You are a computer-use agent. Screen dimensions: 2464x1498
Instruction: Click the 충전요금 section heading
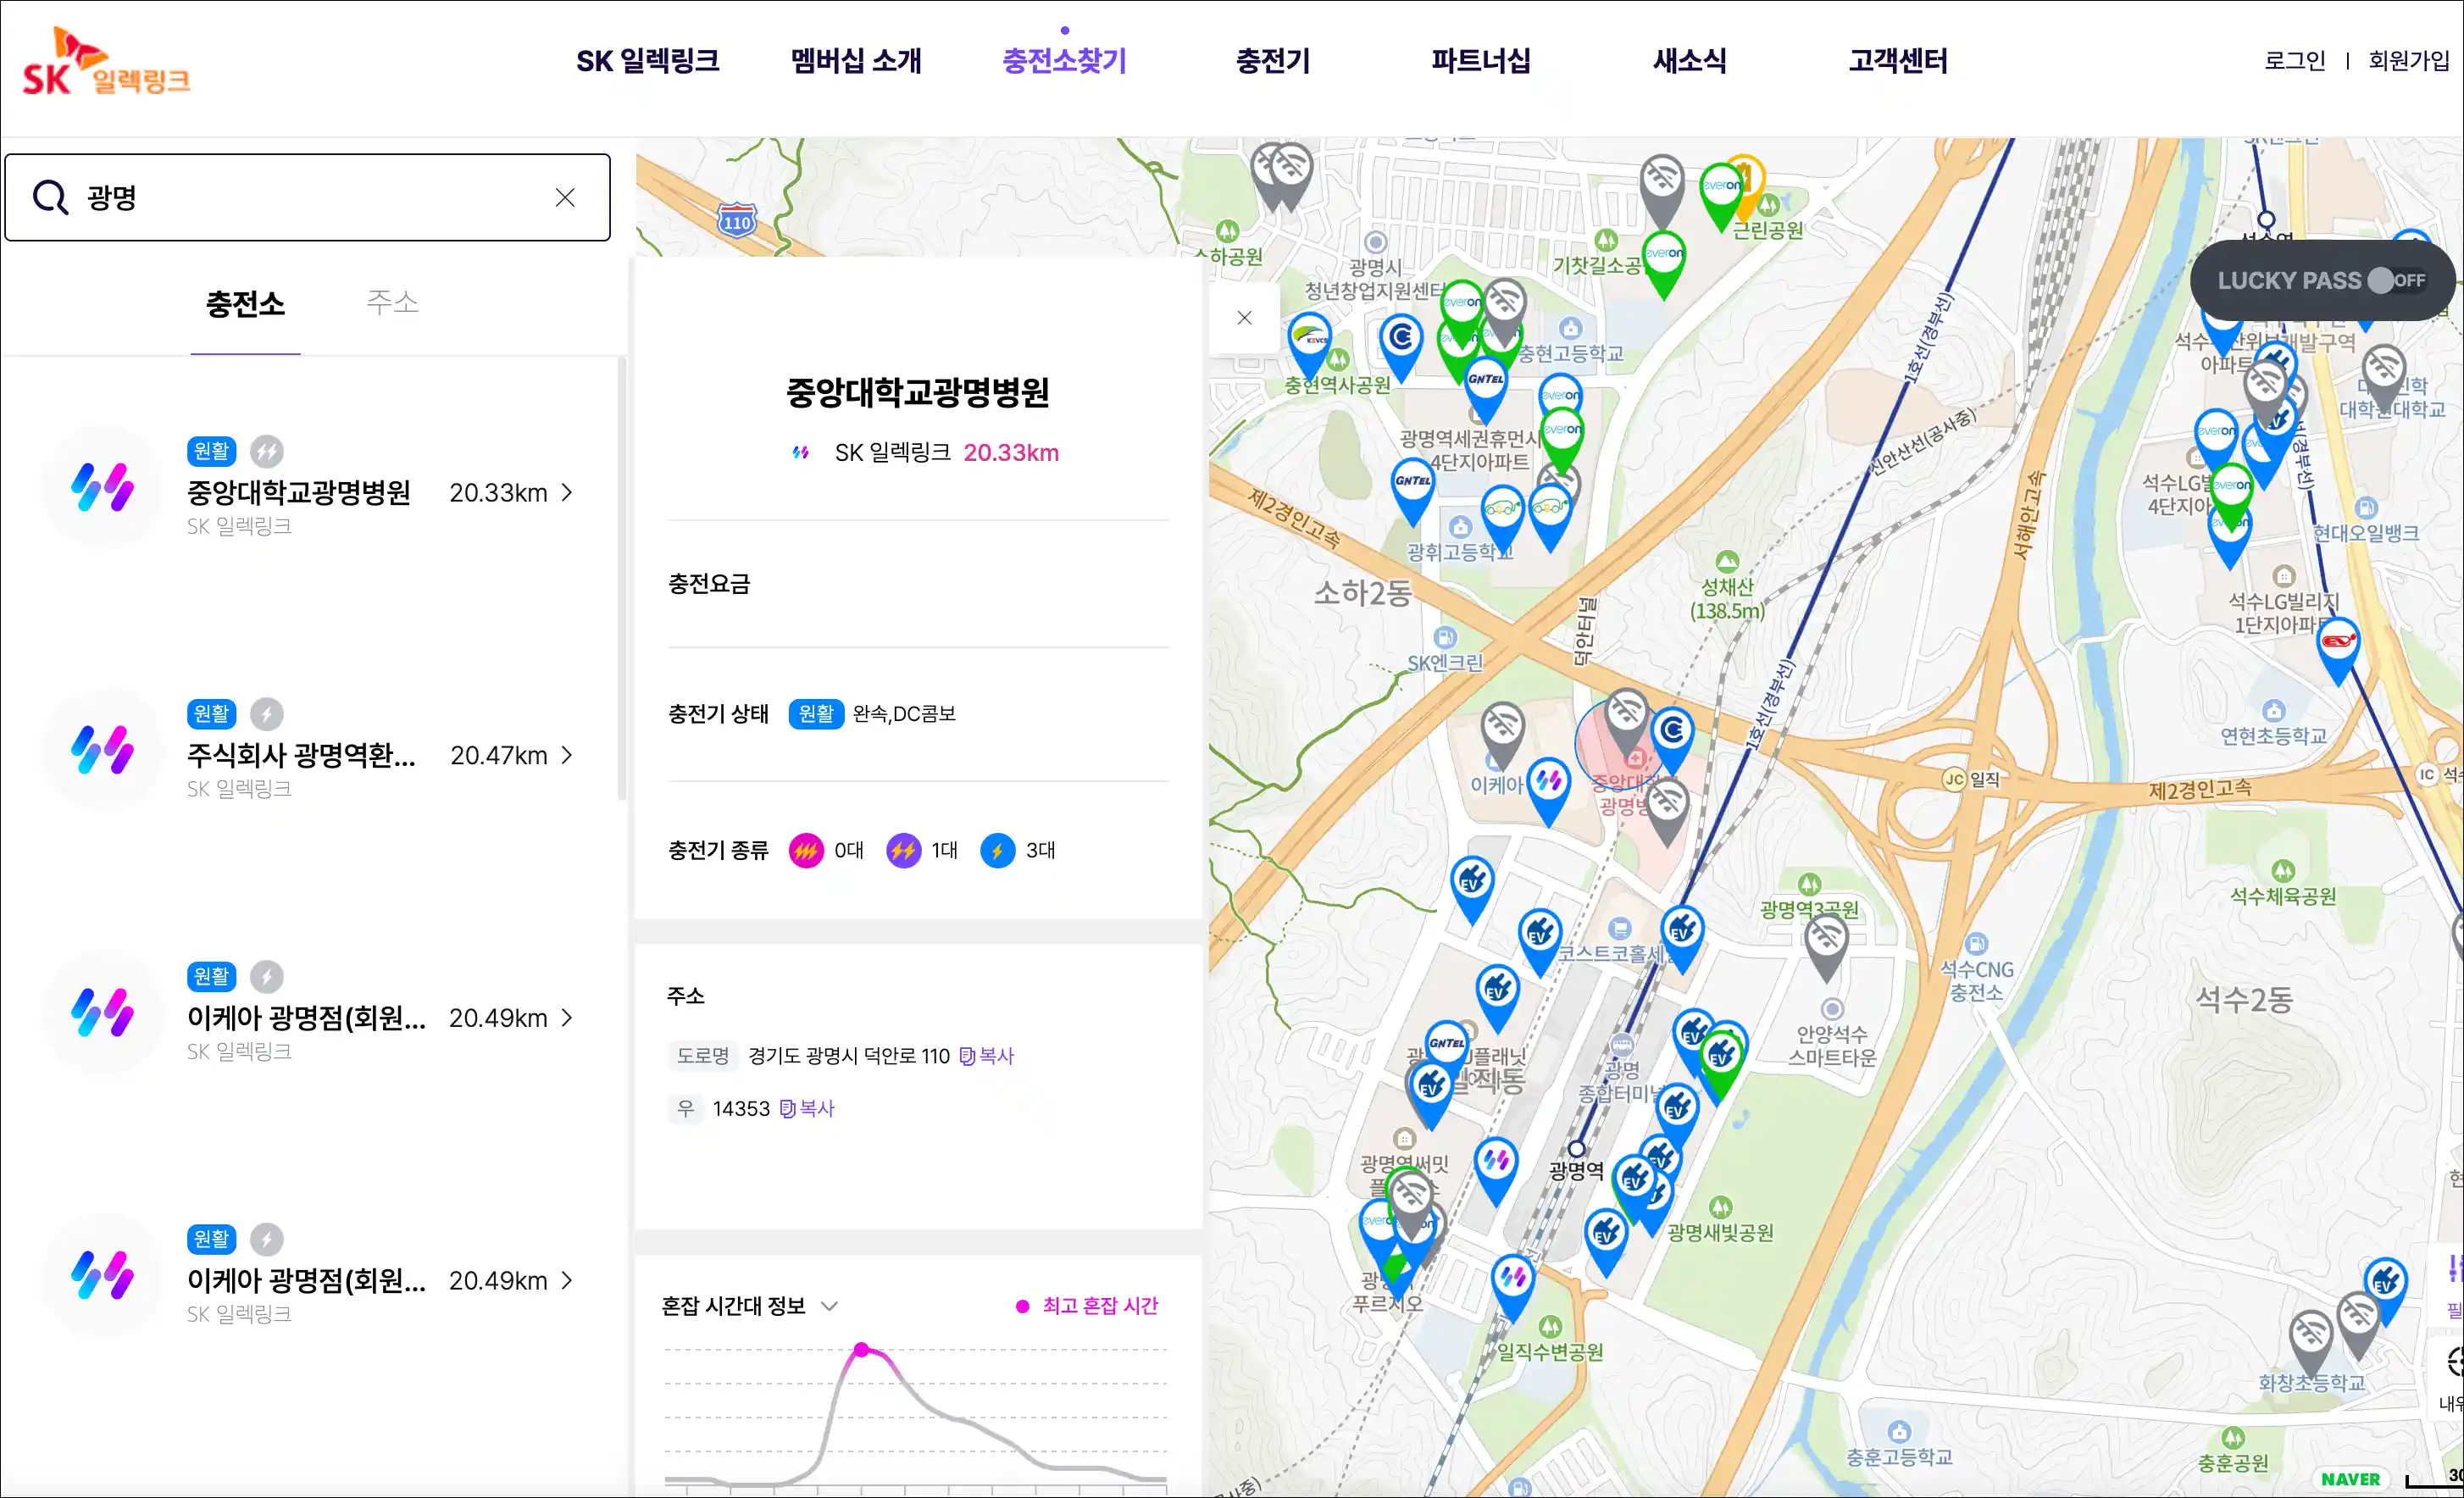[709, 584]
